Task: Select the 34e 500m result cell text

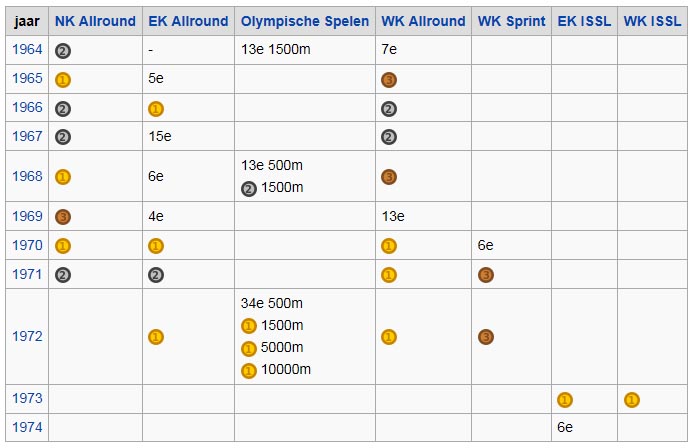Action: [272, 303]
